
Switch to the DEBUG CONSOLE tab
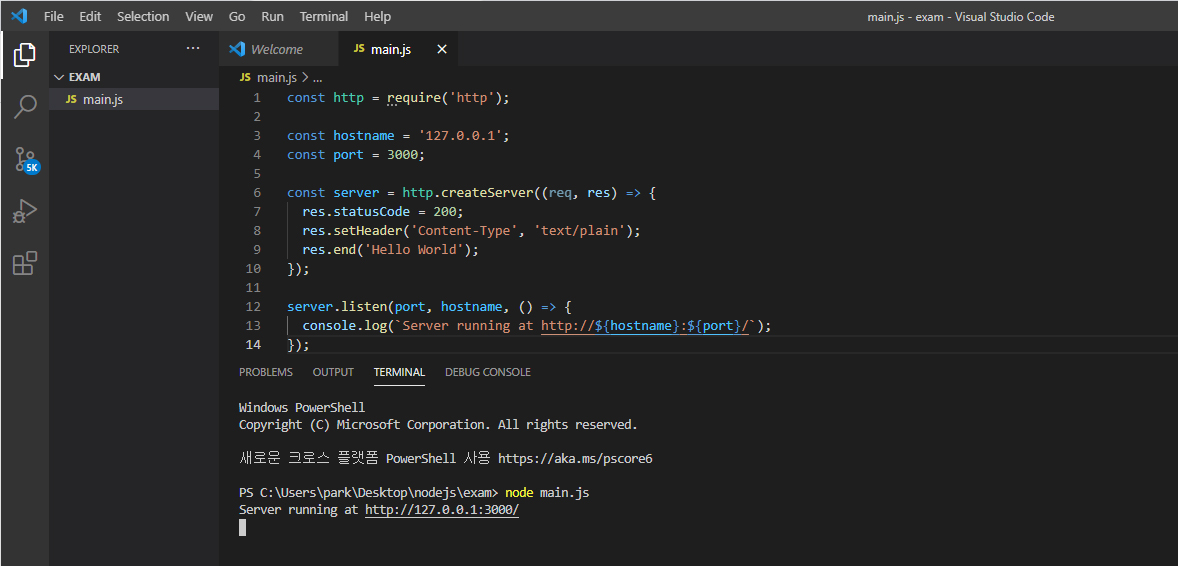coord(488,372)
